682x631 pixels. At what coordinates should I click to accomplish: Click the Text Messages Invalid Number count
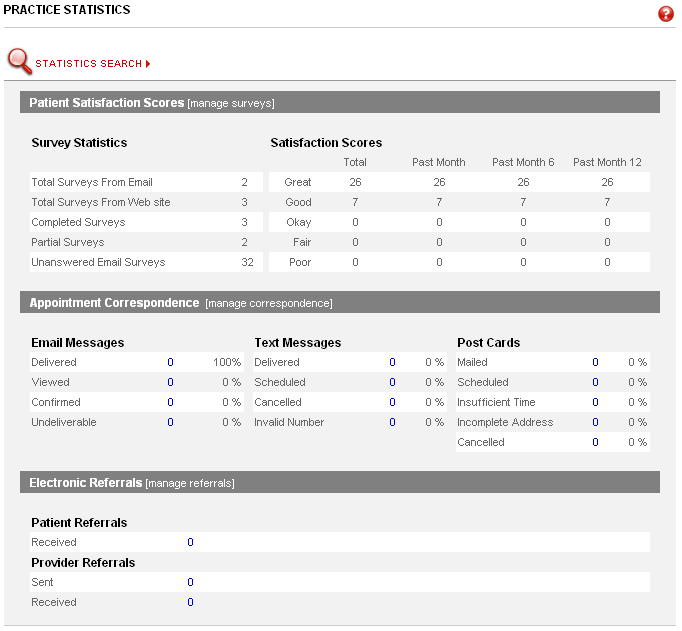(393, 422)
